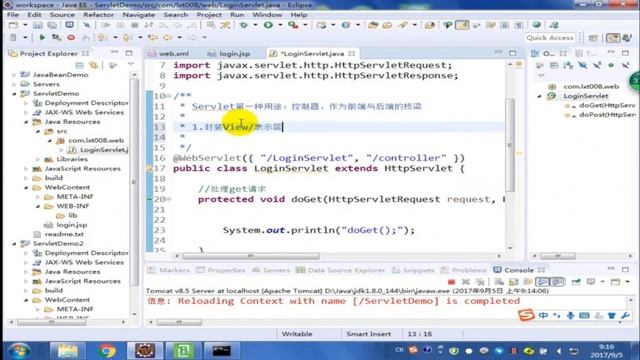Click the Quick Access search field
Viewport: 640px width, 360px height.
coord(550,38)
